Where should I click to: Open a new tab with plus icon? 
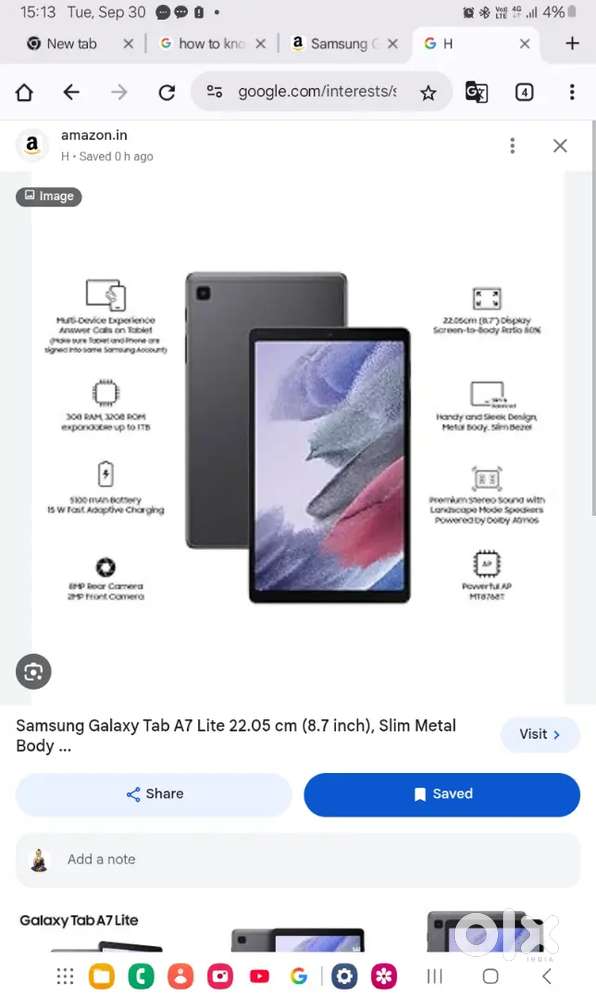tap(572, 43)
